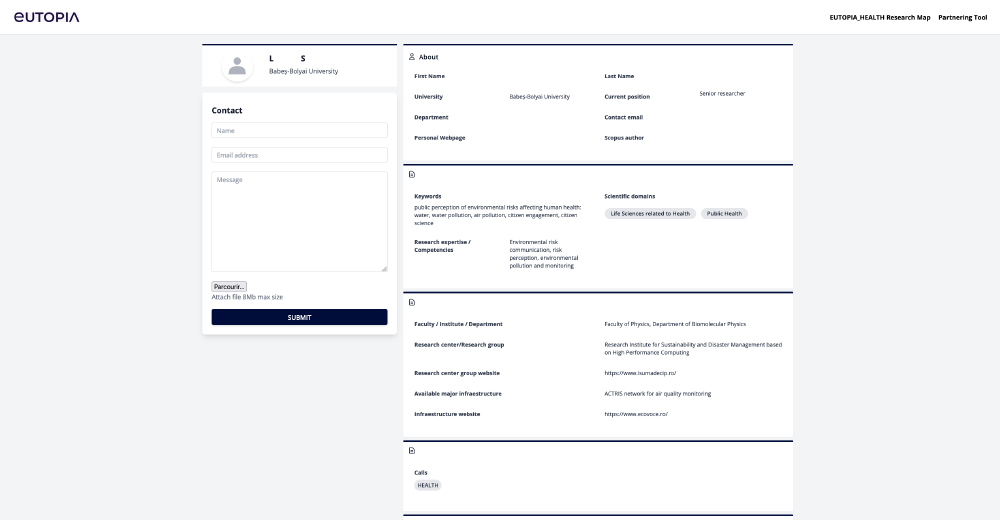1000x520 pixels.
Task: Click the section icon above Keywords
Action: 412,174
